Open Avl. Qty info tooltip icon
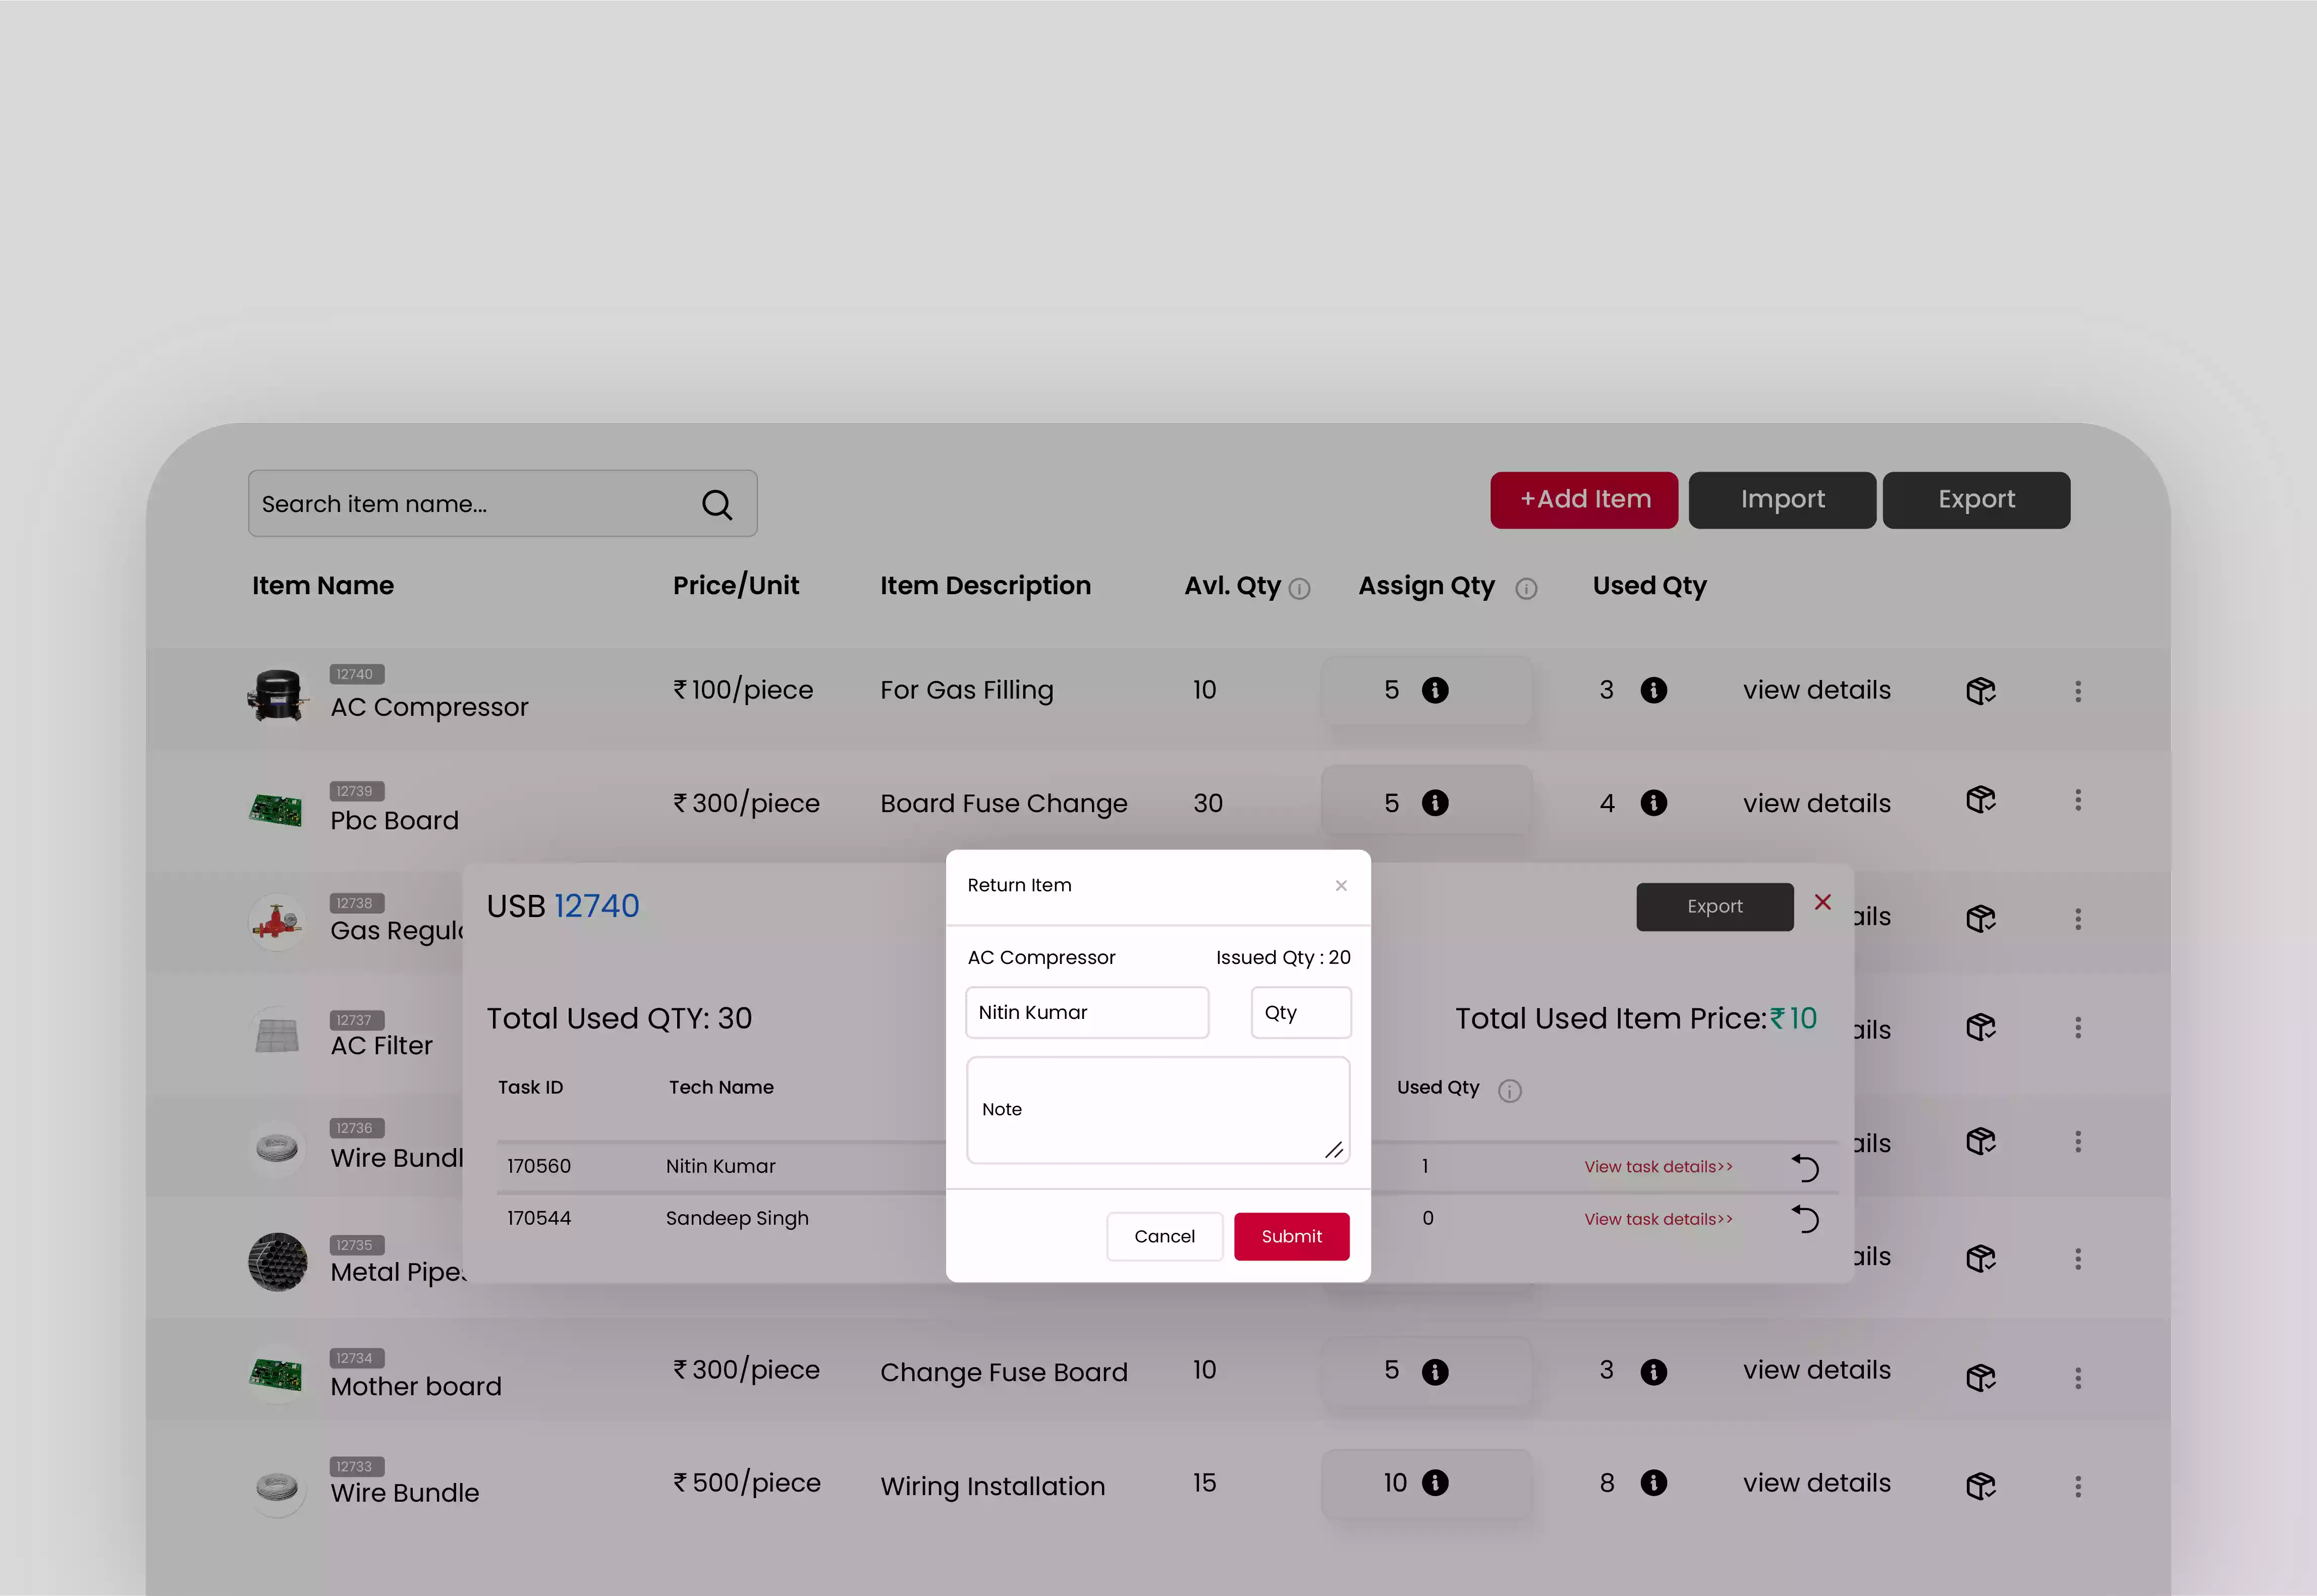Screen dimensions: 2317x1596 (1299, 589)
